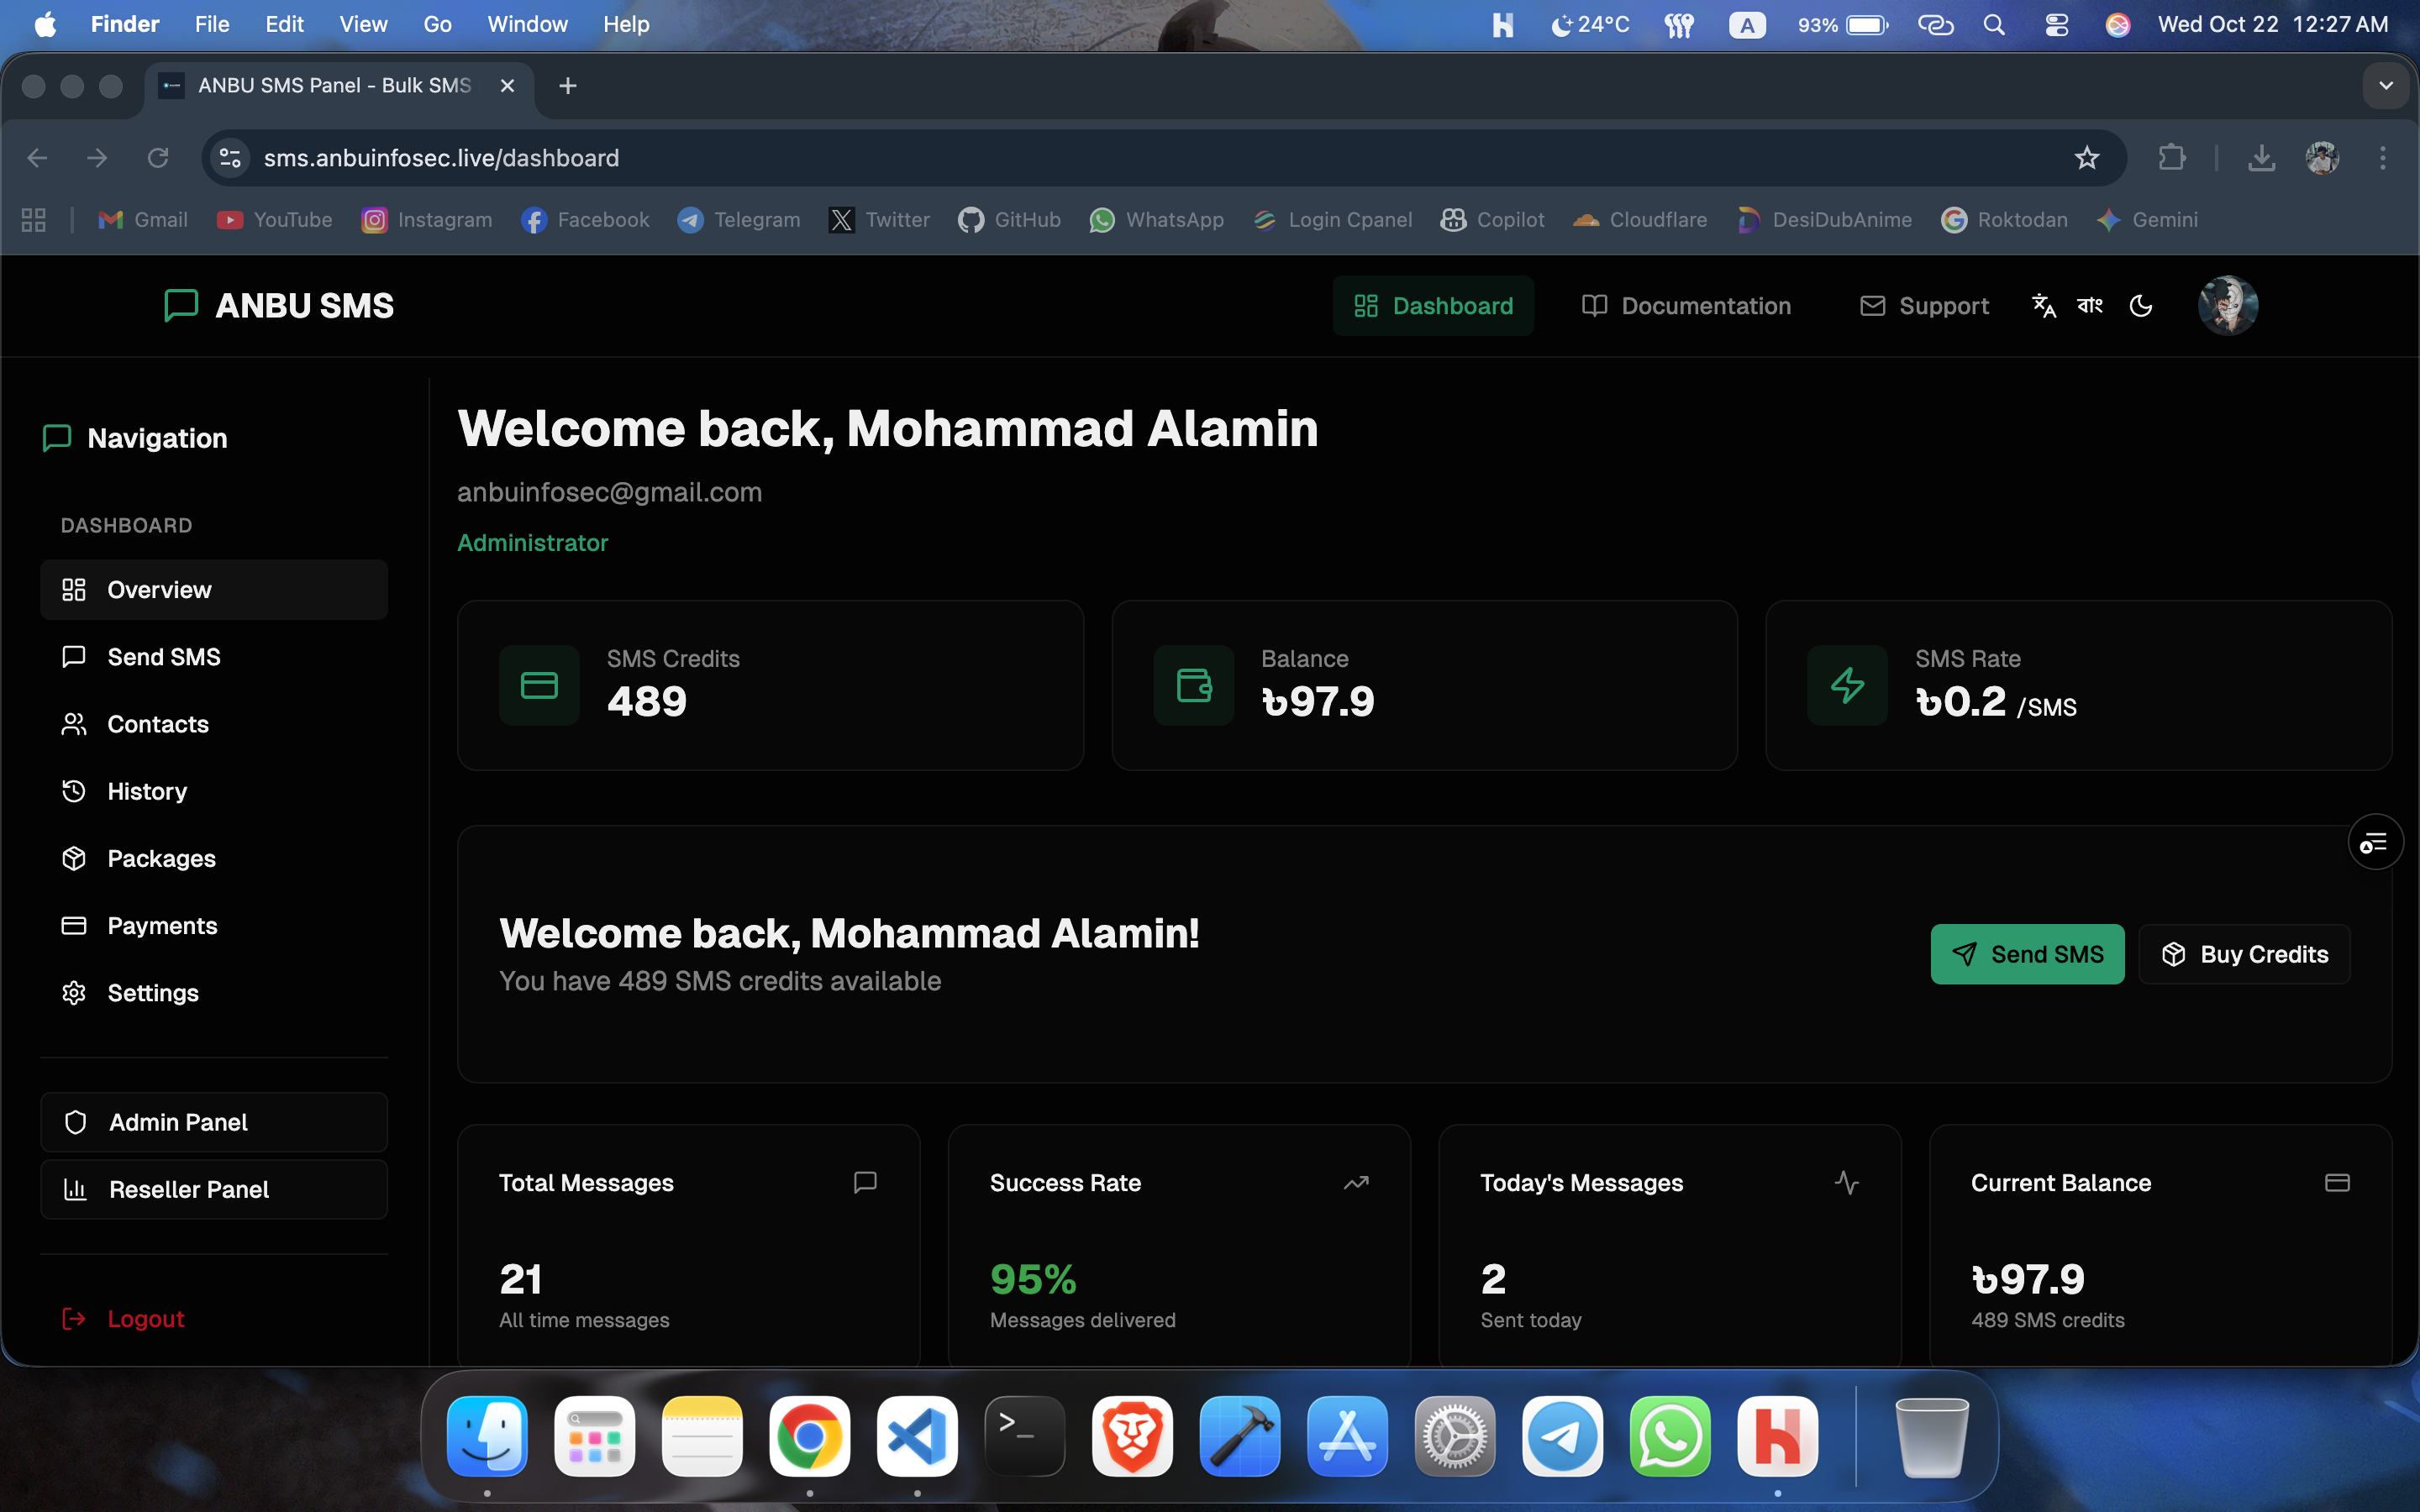Open Contacts from sidebar navigation
The height and width of the screenshot is (1512, 2420).
pyautogui.click(x=158, y=724)
